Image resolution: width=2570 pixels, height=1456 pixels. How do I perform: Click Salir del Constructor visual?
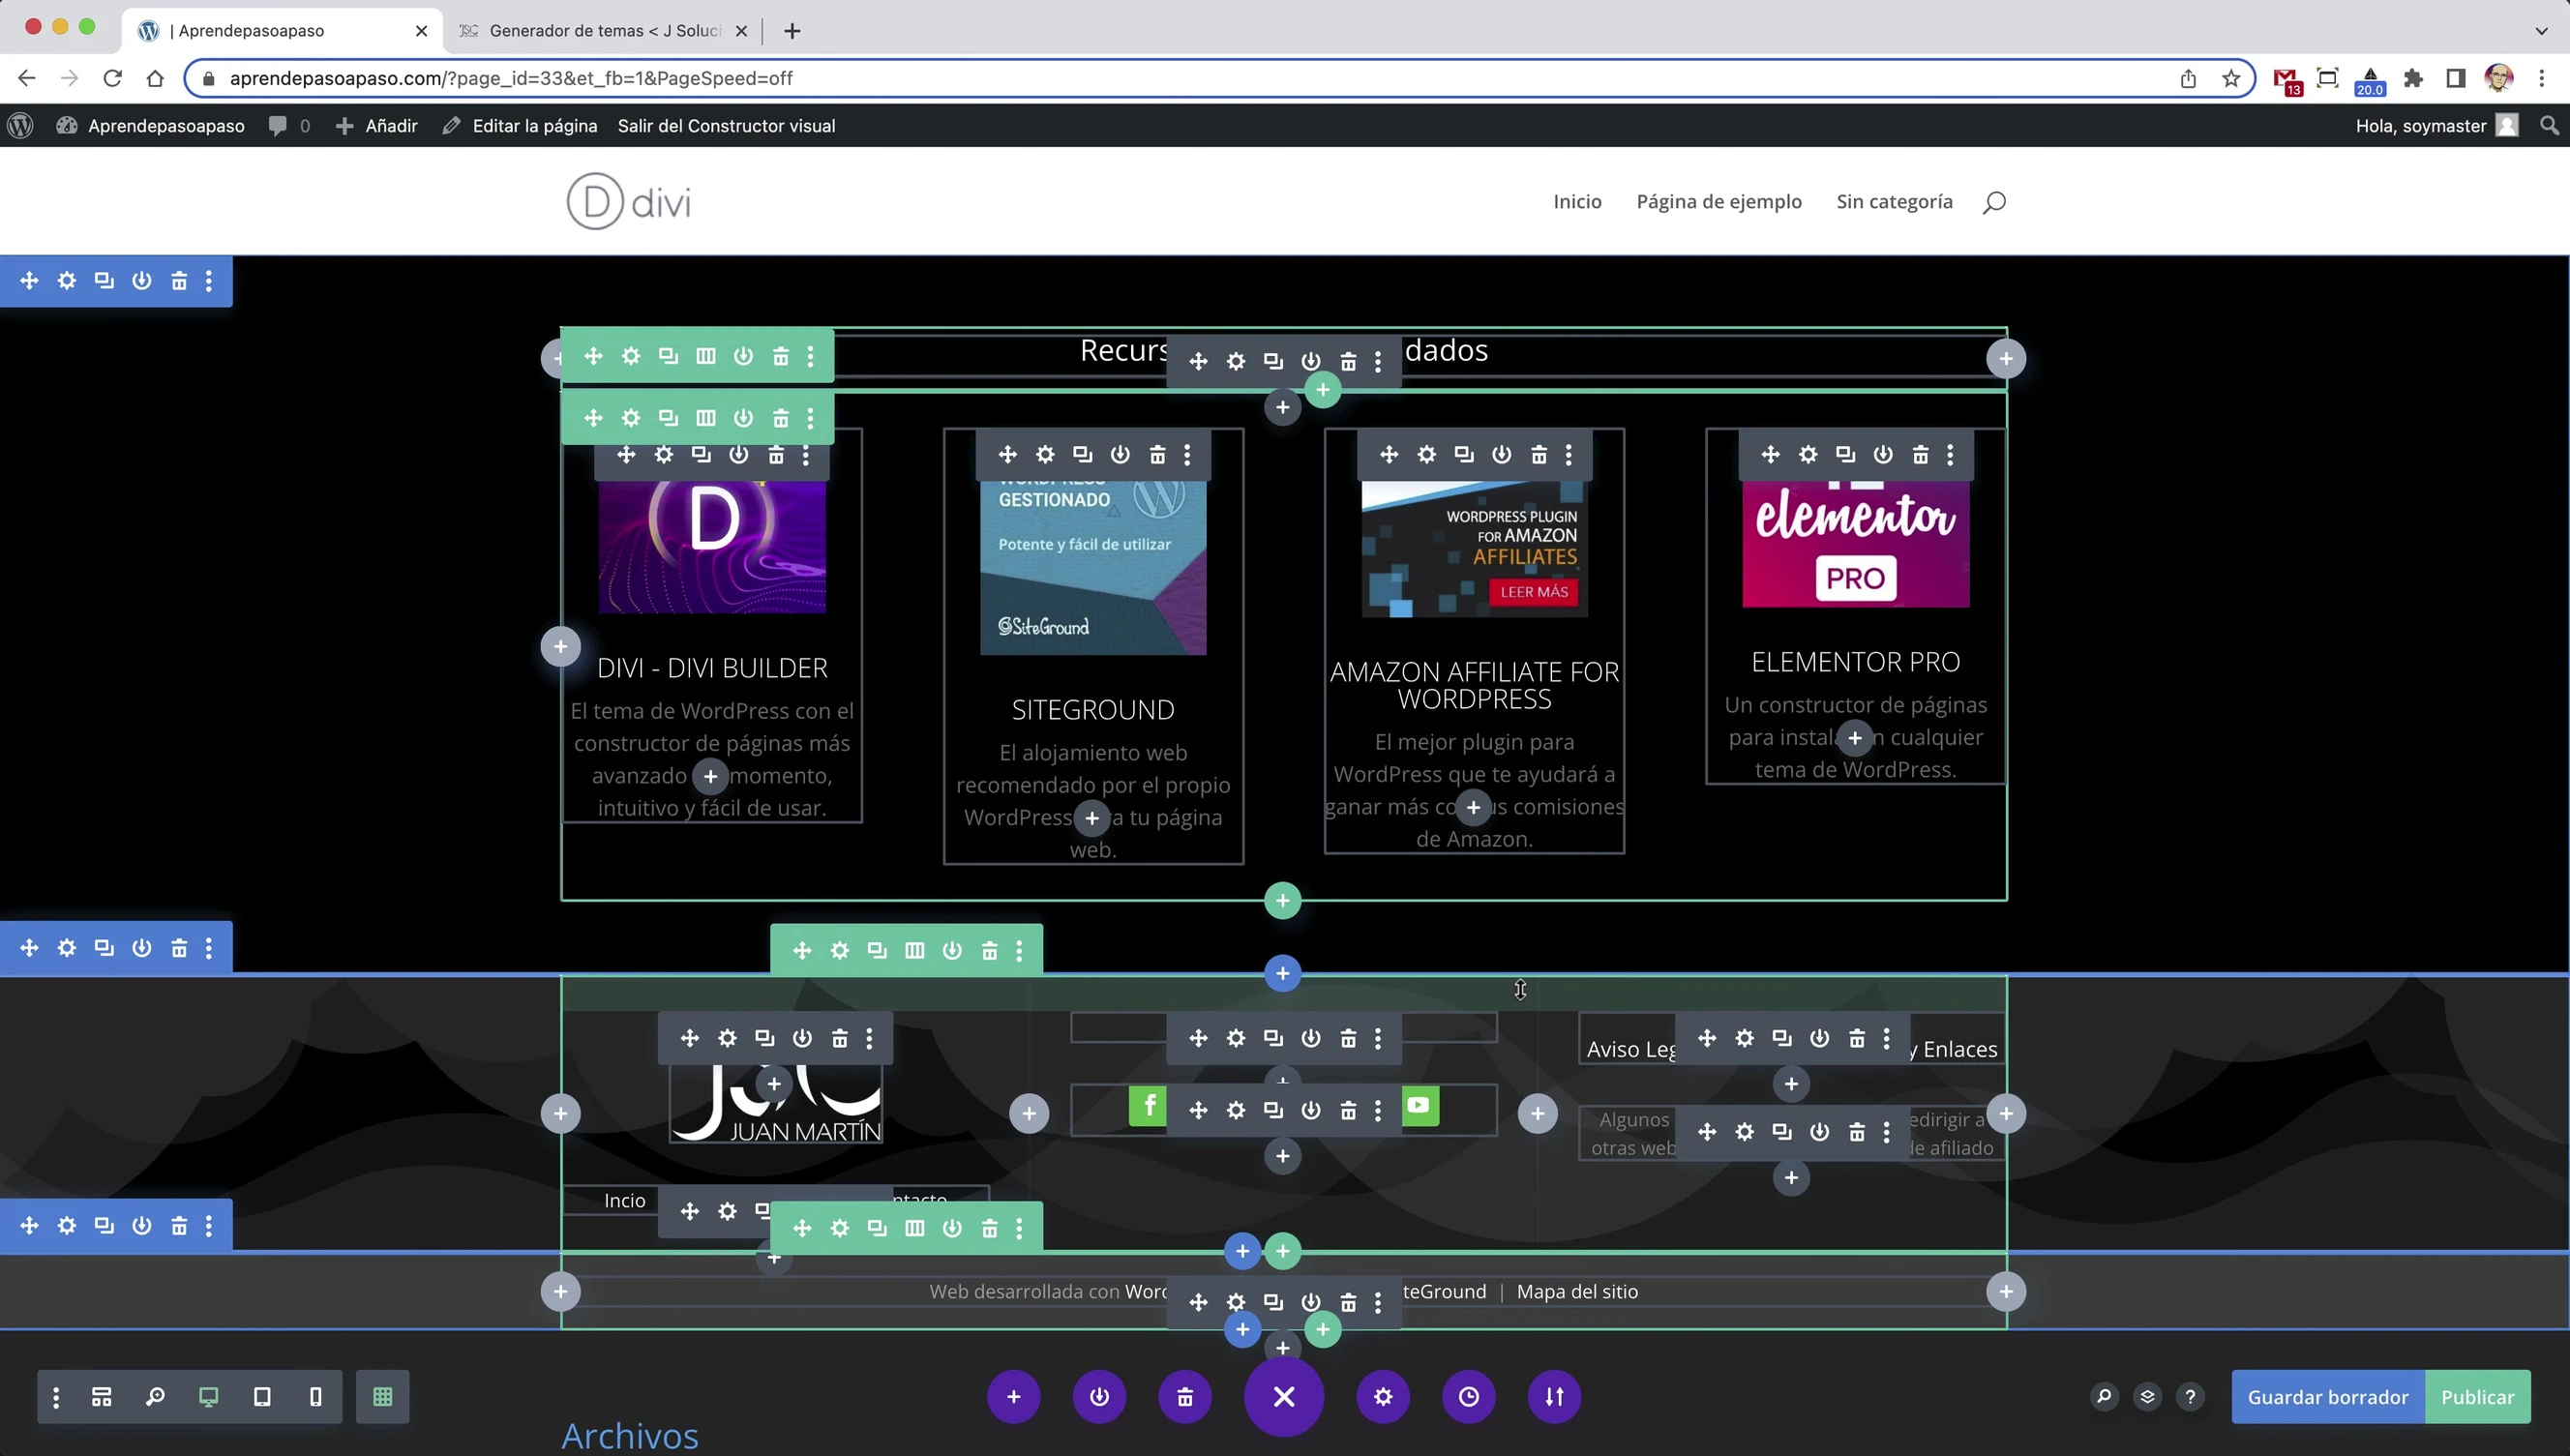click(726, 126)
